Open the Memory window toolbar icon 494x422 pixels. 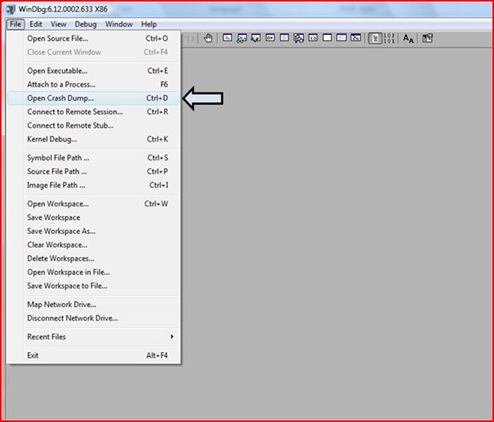pos(284,38)
